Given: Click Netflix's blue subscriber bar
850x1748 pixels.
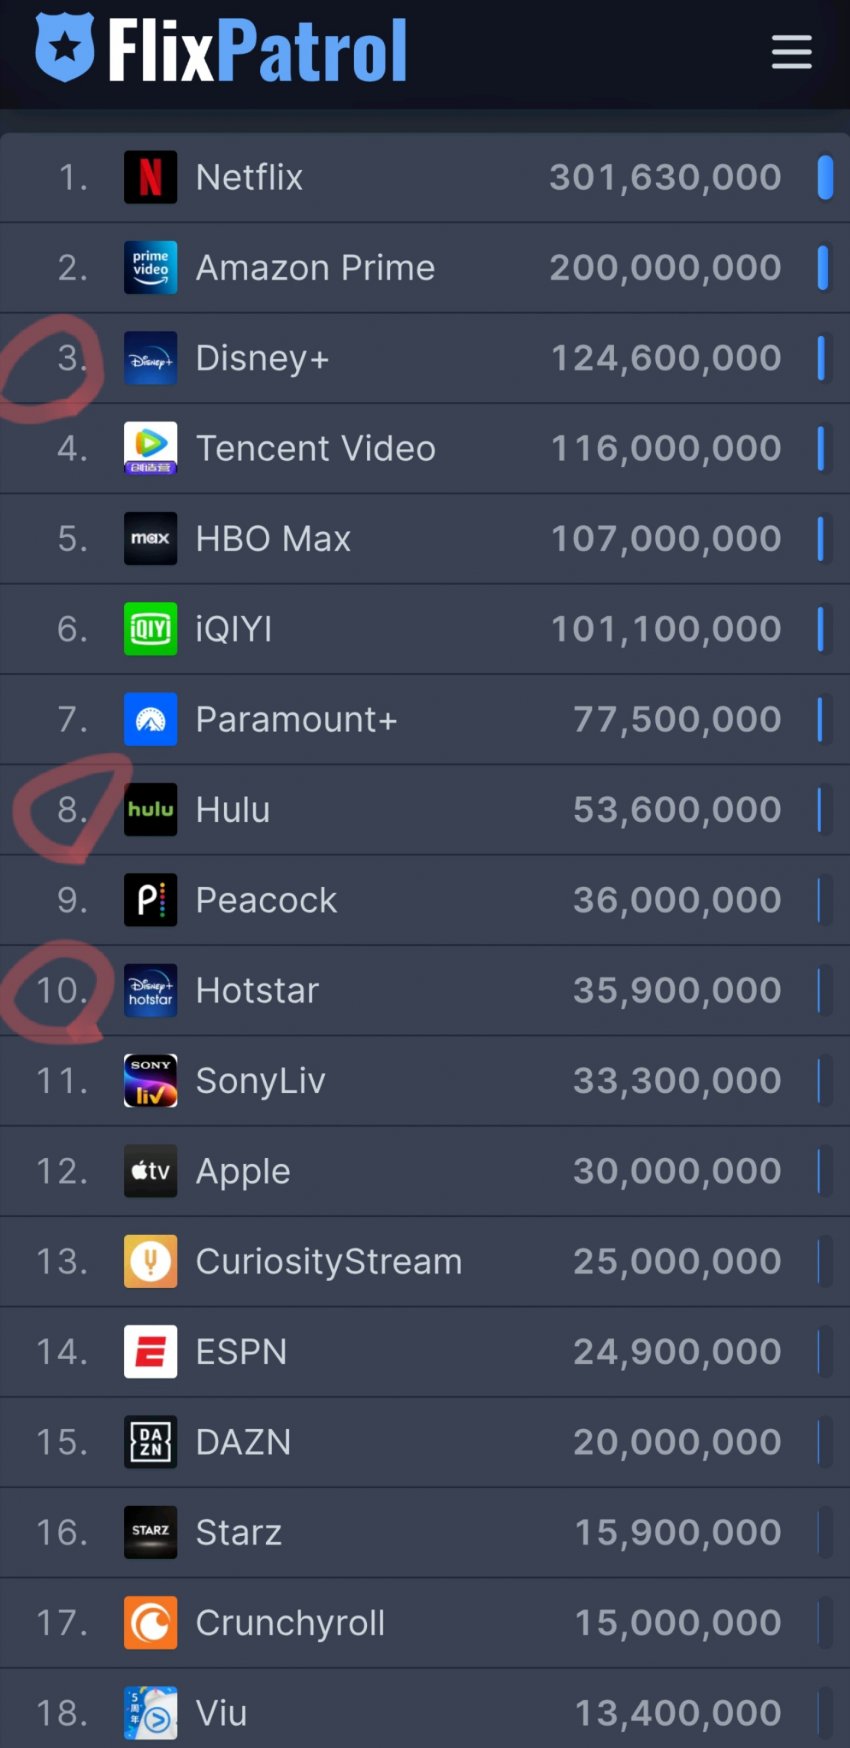Looking at the screenshot, I should click(x=825, y=177).
